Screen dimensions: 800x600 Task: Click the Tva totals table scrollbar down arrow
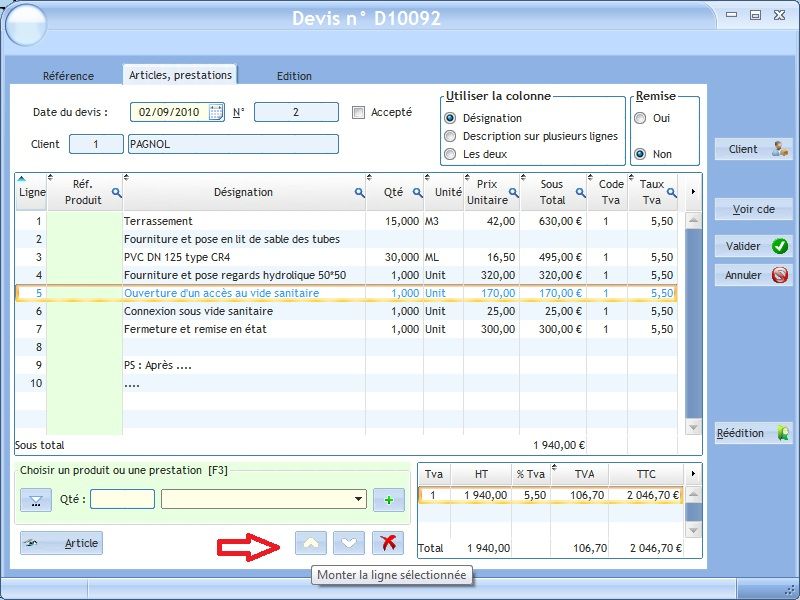tap(693, 531)
